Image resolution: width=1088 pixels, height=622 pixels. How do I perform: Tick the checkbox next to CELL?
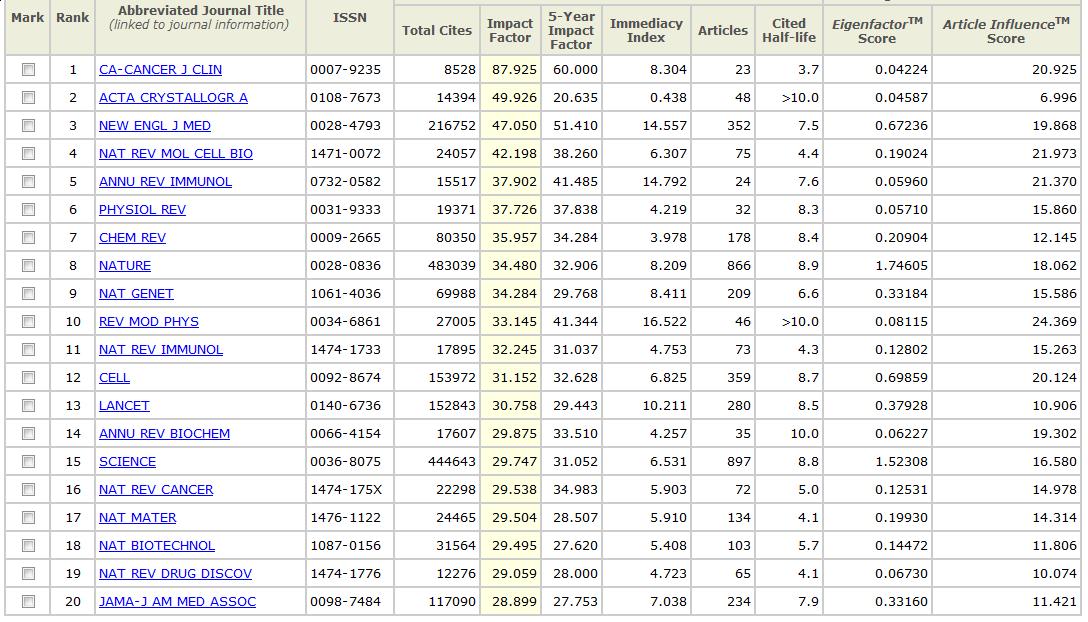click(x=28, y=378)
